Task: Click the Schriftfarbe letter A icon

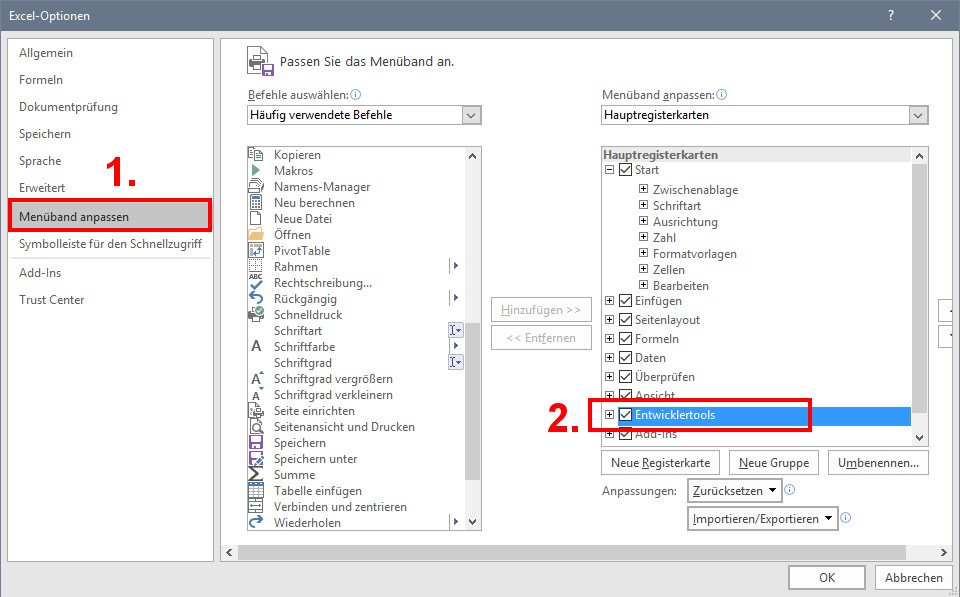Action: (256, 347)
